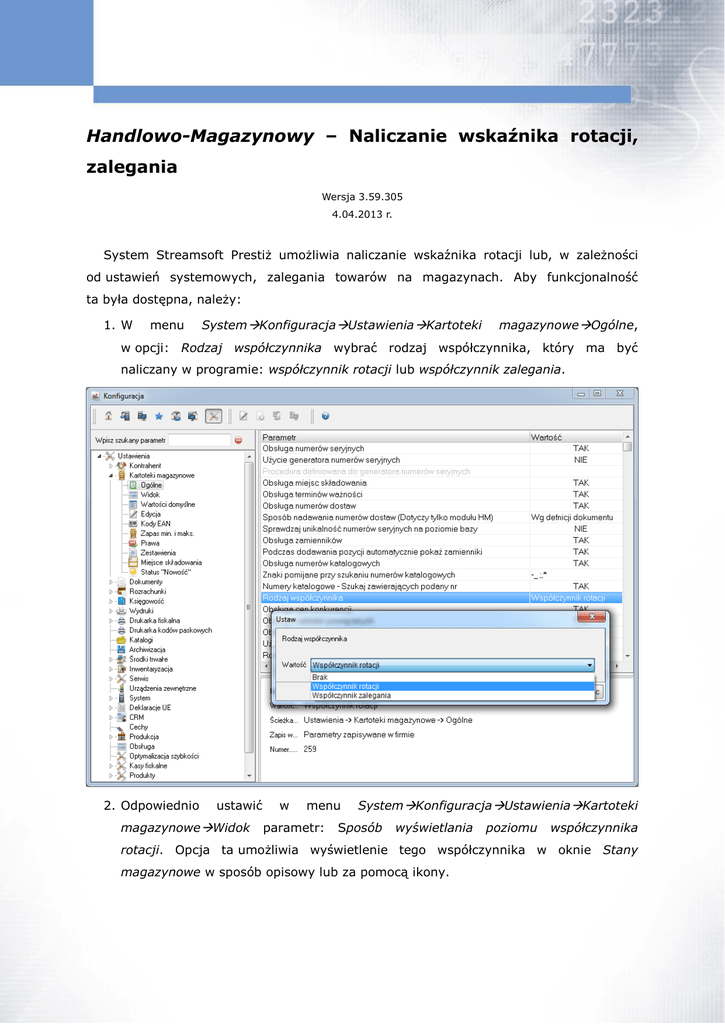
Task: Select the Katalogi folder item
Action: pos(141,640)
